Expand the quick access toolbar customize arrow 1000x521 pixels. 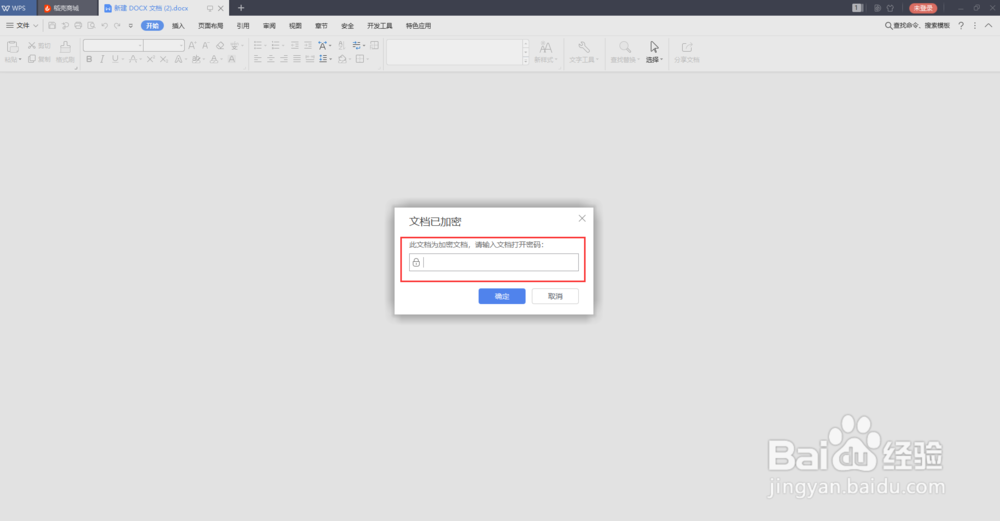(x=131, y=26)
